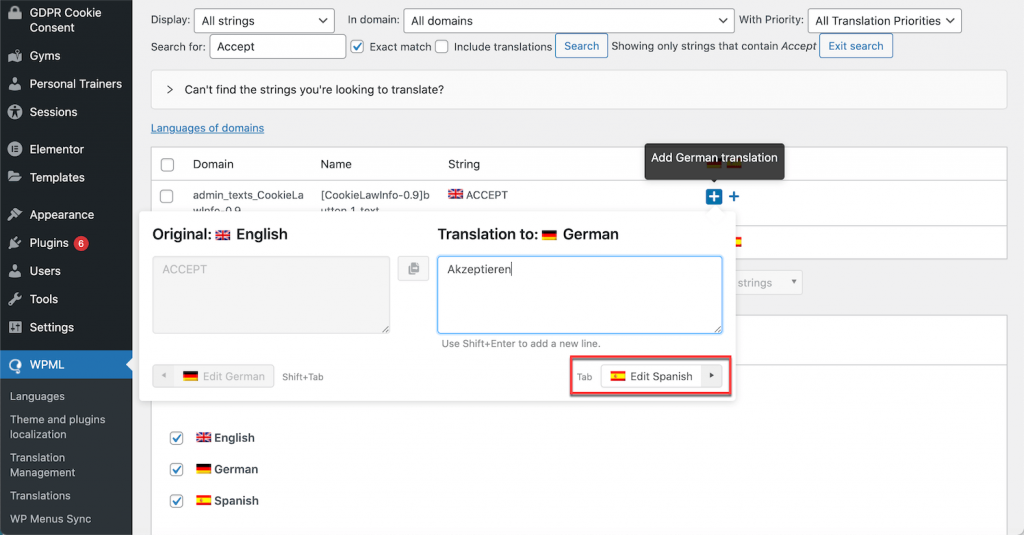
Task: Toggle the English language checkbox
Action: [x=176, y=438]
